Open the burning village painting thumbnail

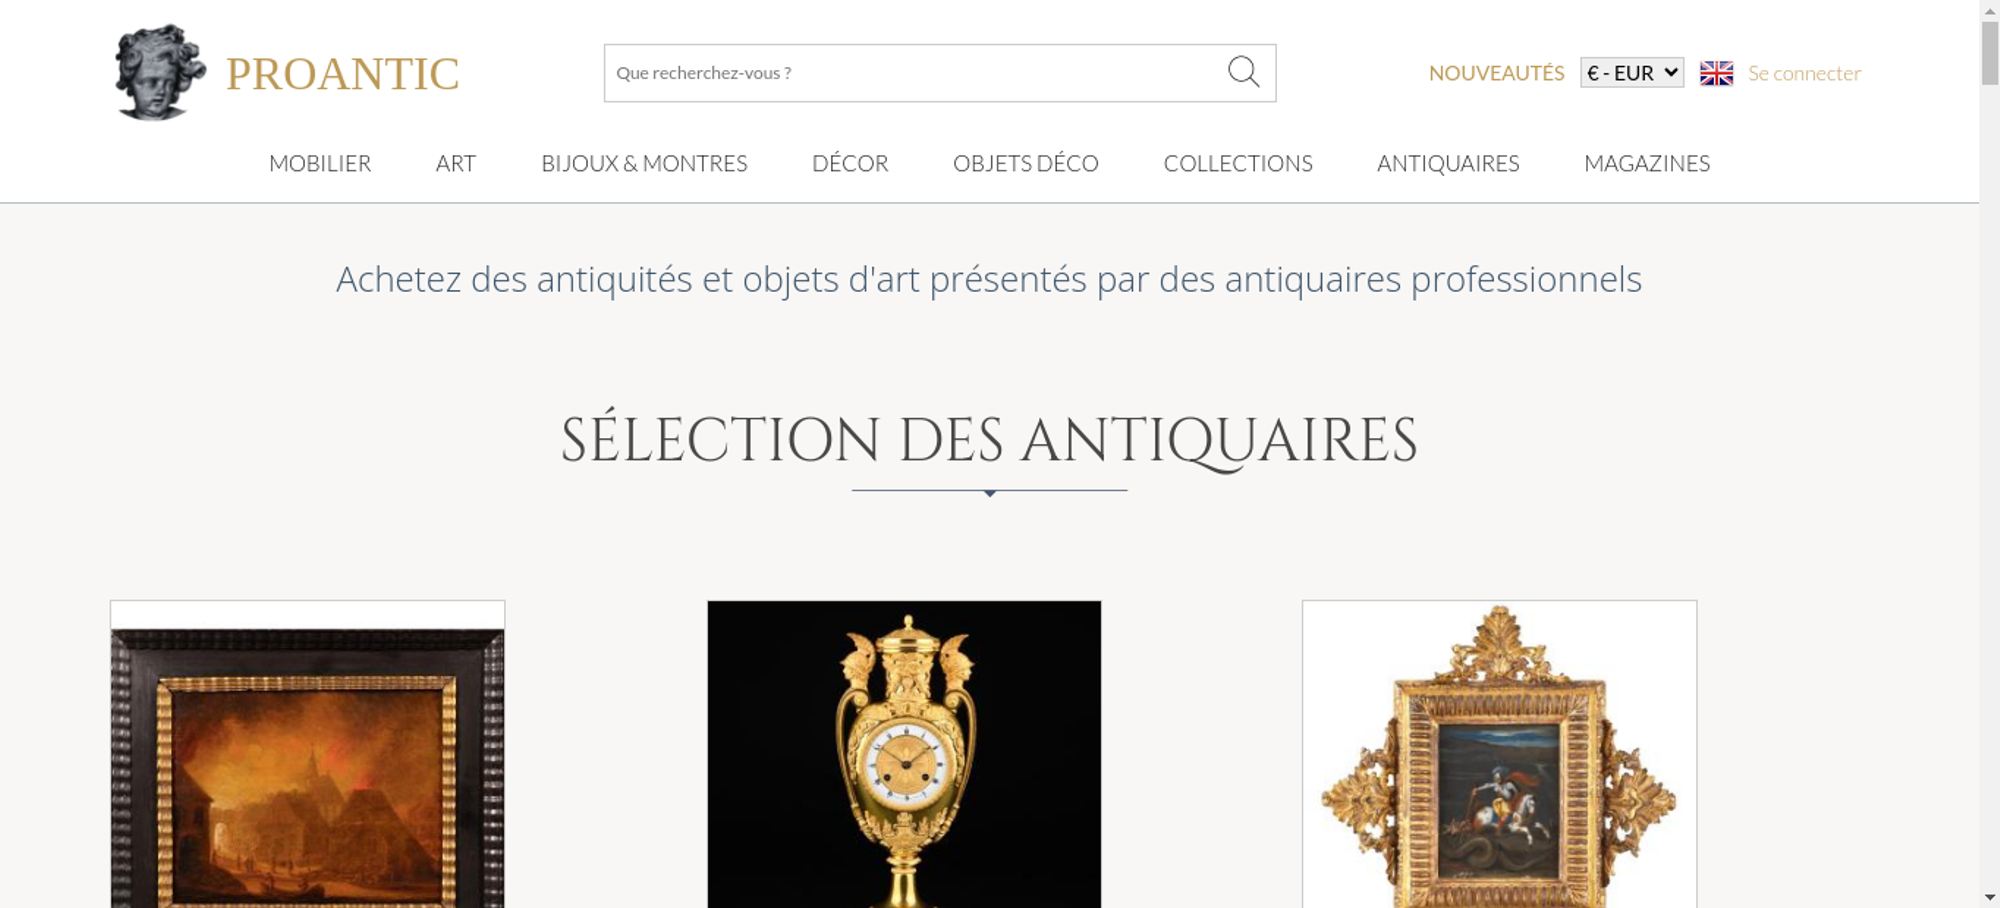307,754
